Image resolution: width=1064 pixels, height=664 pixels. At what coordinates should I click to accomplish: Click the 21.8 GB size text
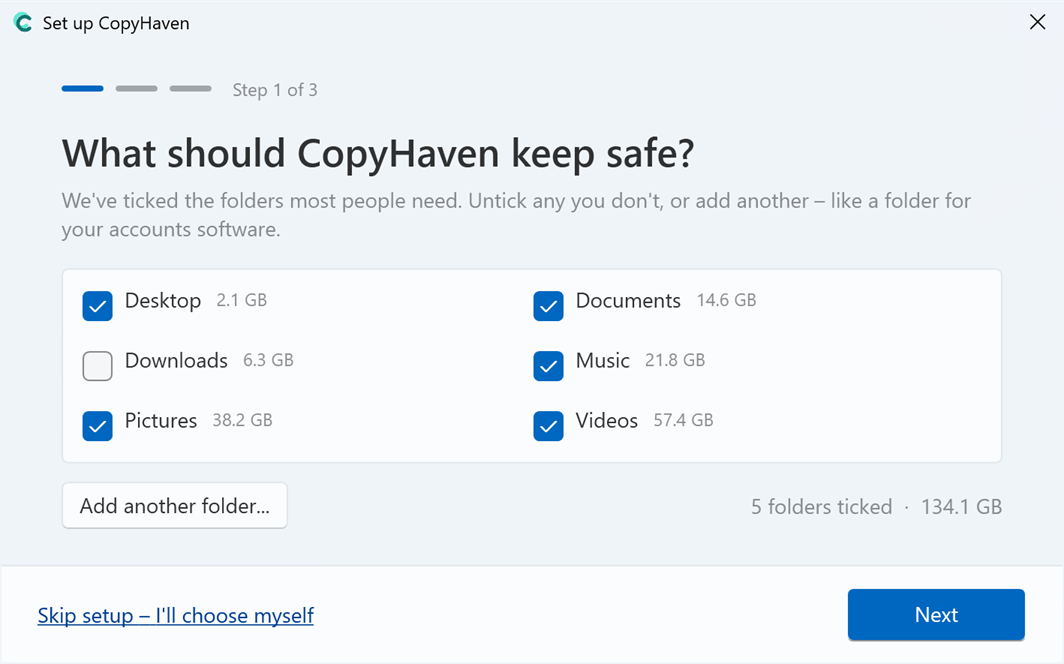[x=674, y=360]
